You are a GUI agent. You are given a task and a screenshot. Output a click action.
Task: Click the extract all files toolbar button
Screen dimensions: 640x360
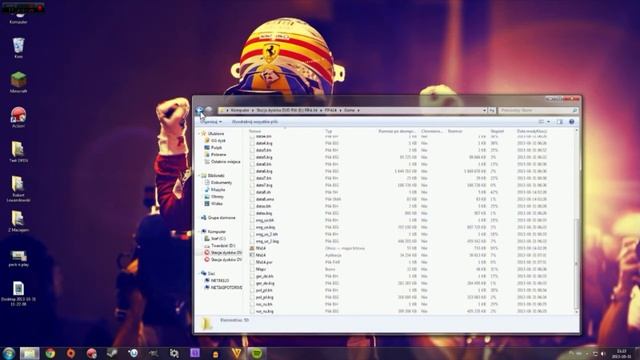pos(255,122)
